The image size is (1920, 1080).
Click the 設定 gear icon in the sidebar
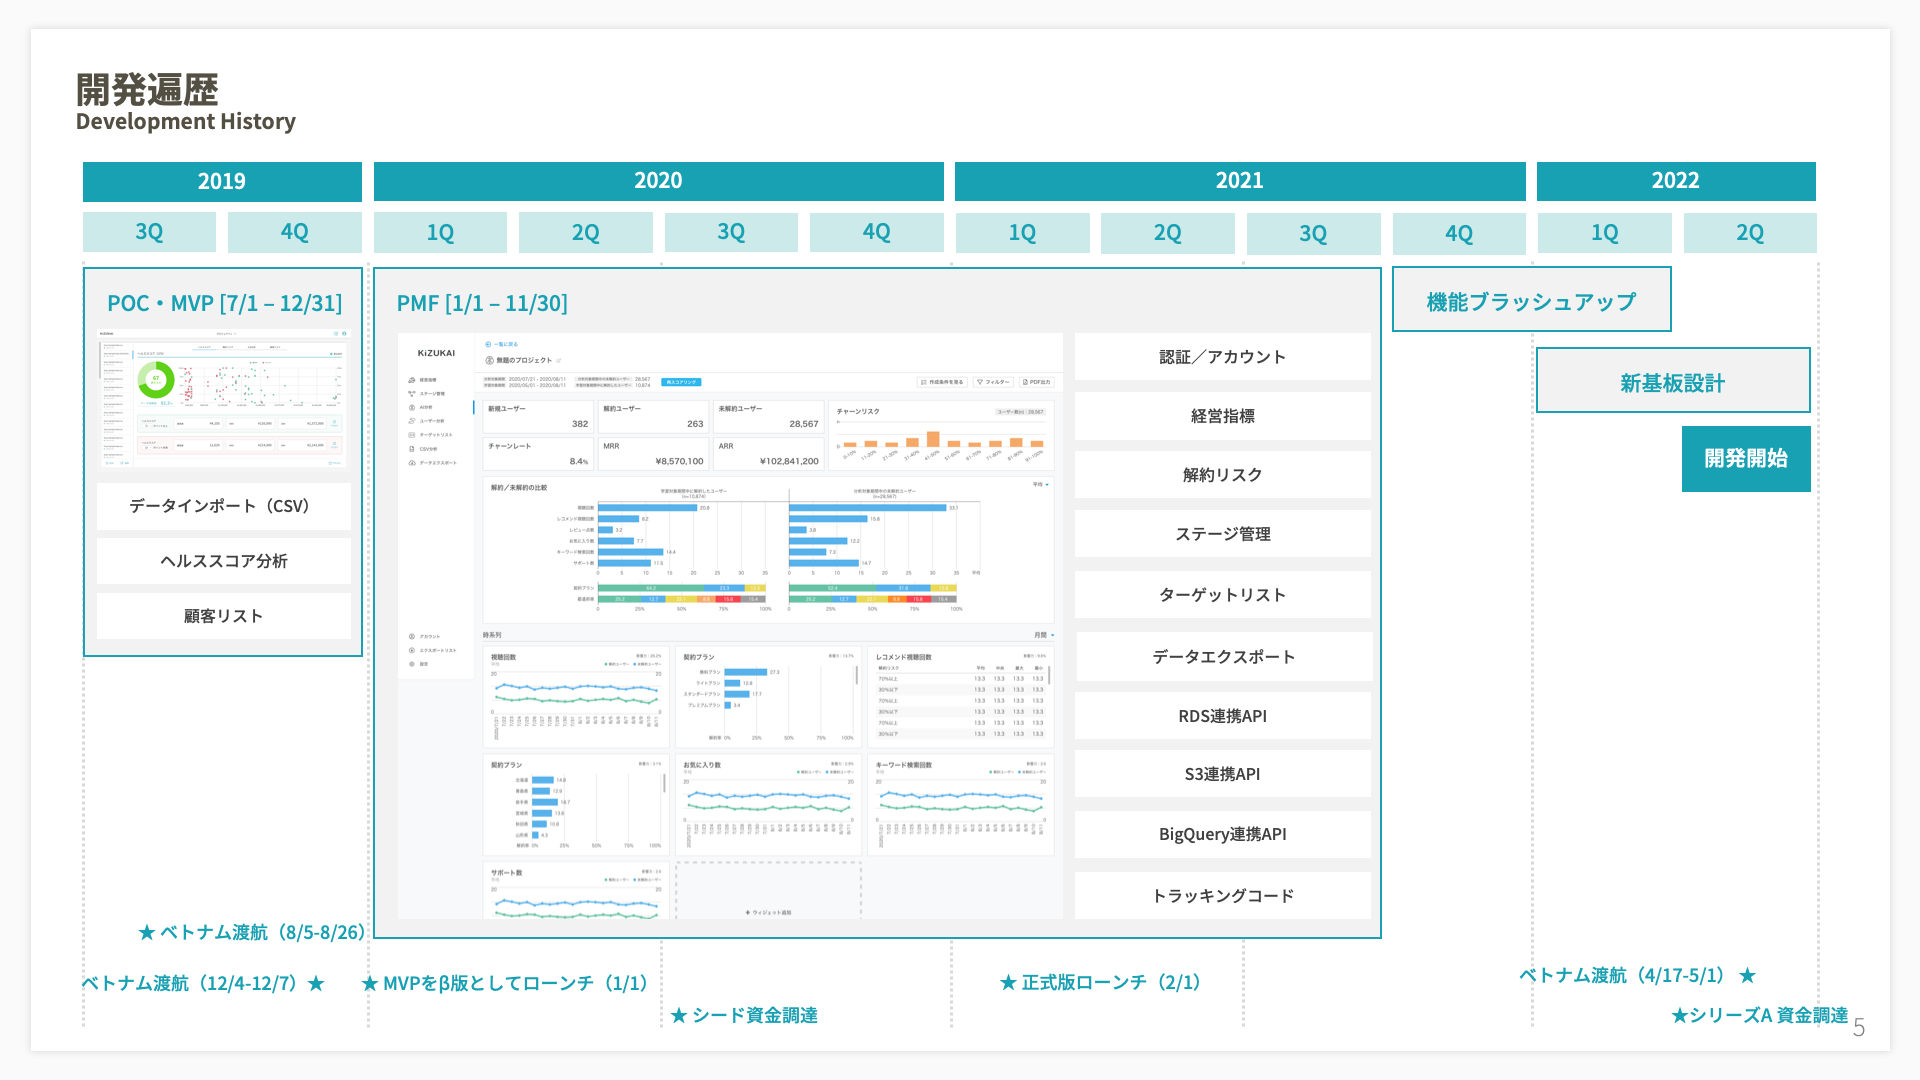tap(412, 664)
